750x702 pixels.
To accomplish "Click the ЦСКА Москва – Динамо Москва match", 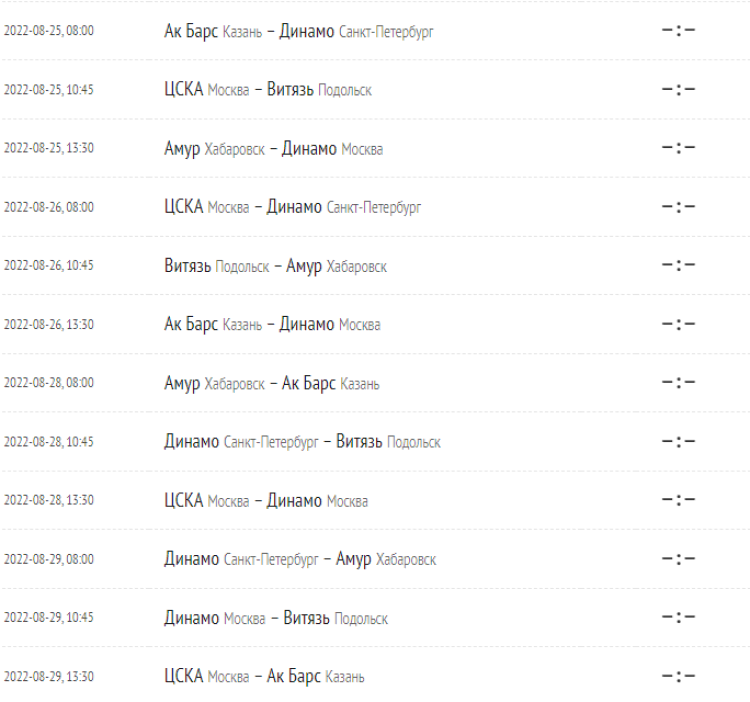I will click(x=266, y=501).
